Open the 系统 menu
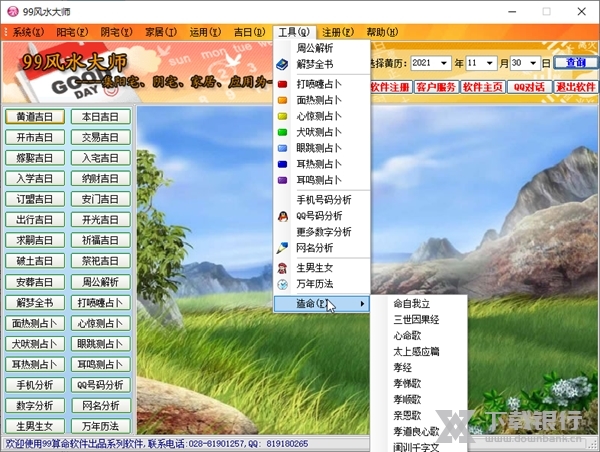 (28, 32)
